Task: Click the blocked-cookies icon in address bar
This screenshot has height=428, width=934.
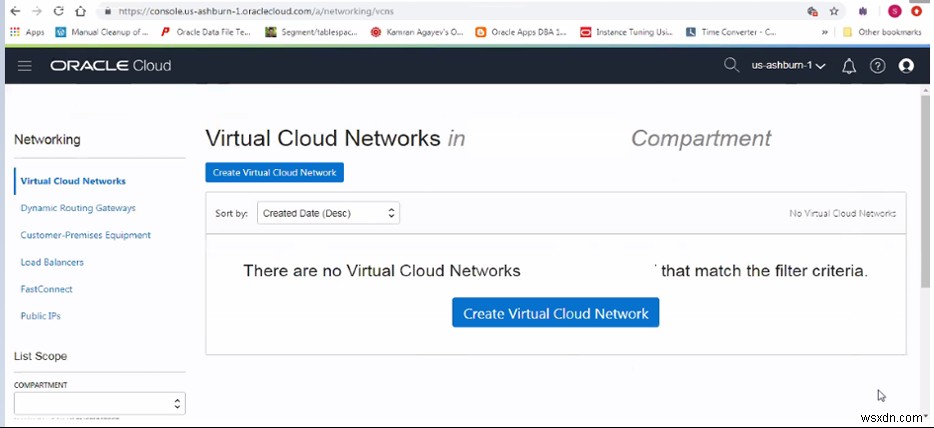Action: (x=812, y=11)
